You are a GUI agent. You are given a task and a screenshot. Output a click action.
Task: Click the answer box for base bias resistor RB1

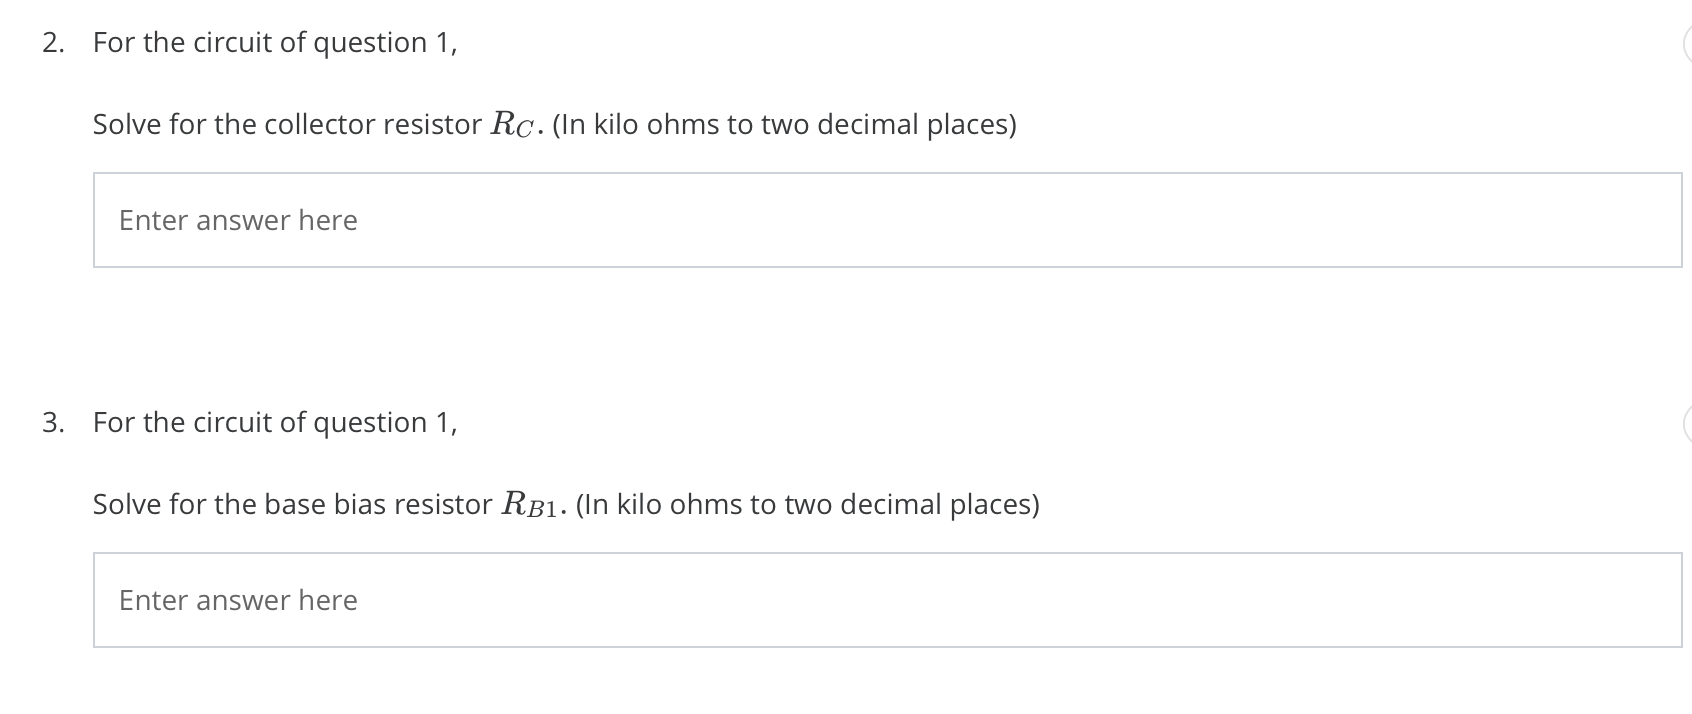coord(890,599)
